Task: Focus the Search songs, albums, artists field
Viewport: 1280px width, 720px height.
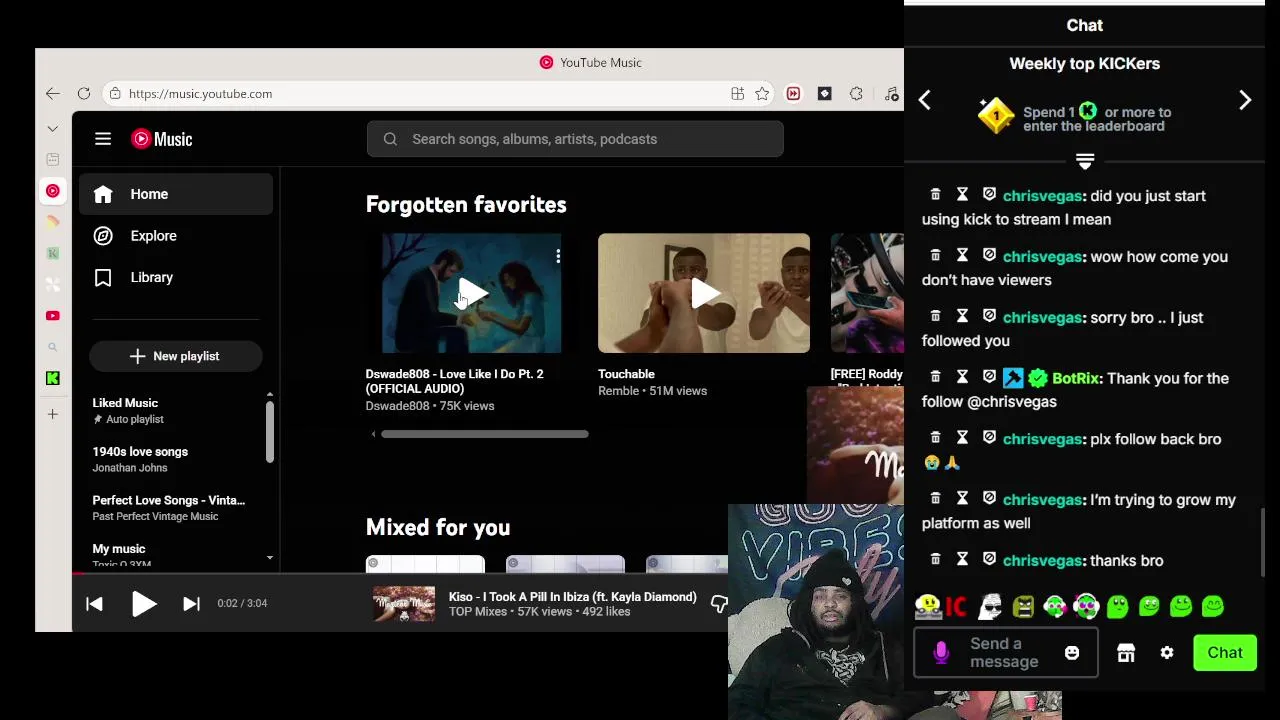Action: [x=575, y=139]
